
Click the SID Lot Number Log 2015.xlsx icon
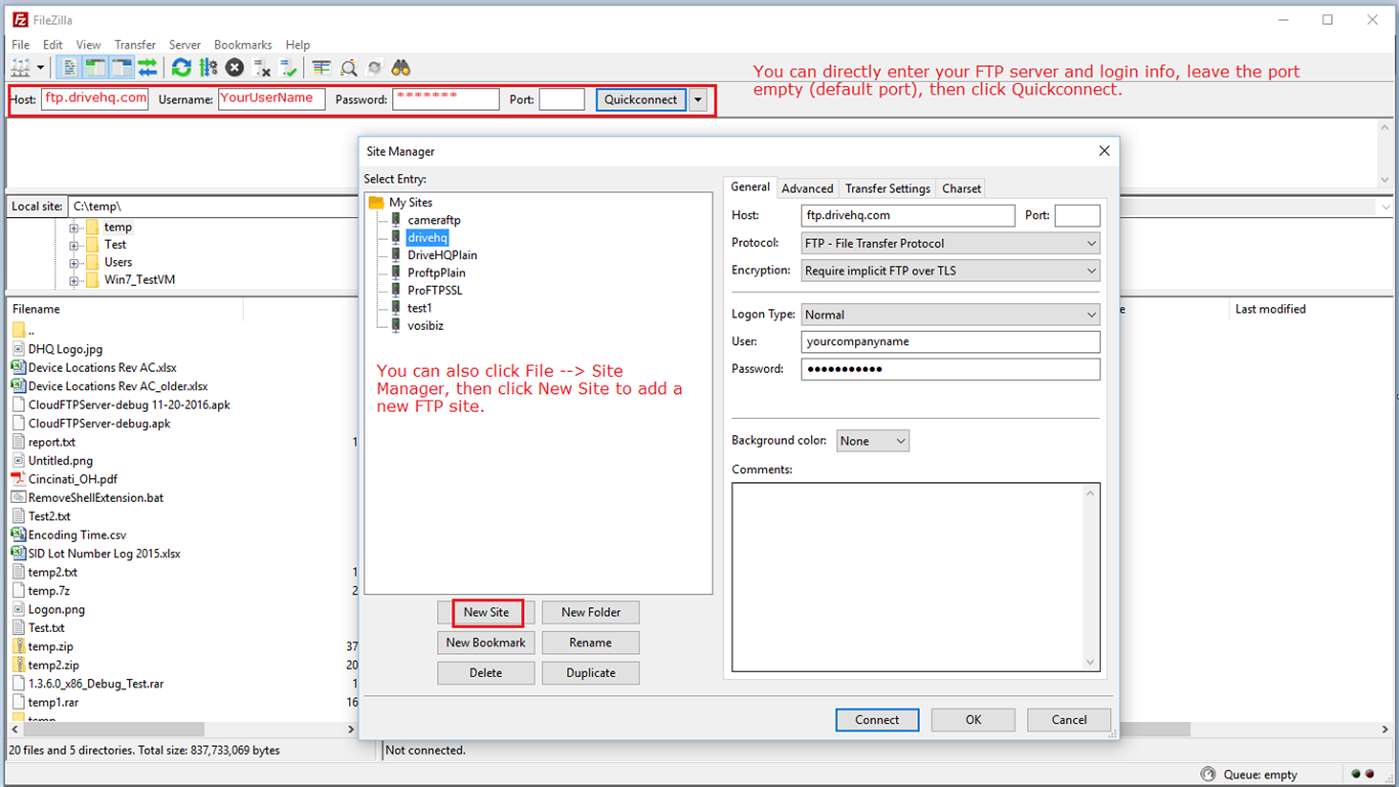pos(18,553)
